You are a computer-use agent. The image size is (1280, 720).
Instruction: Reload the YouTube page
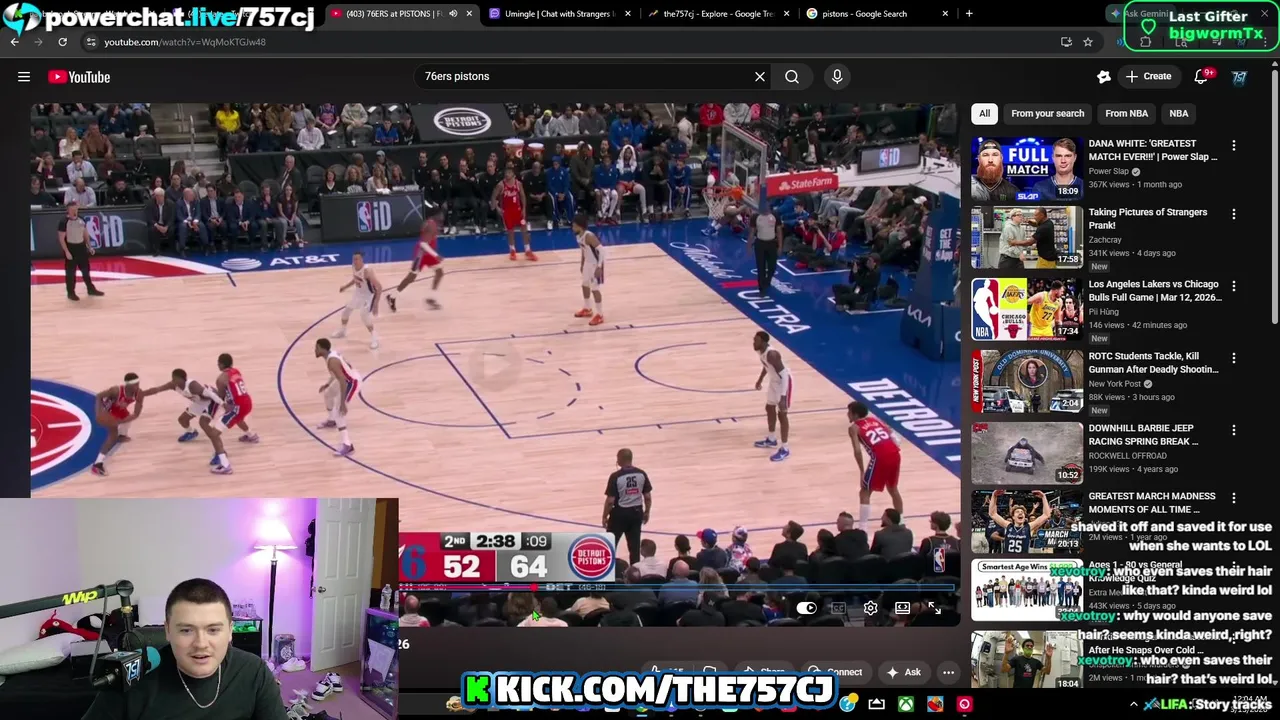(62, 42)
